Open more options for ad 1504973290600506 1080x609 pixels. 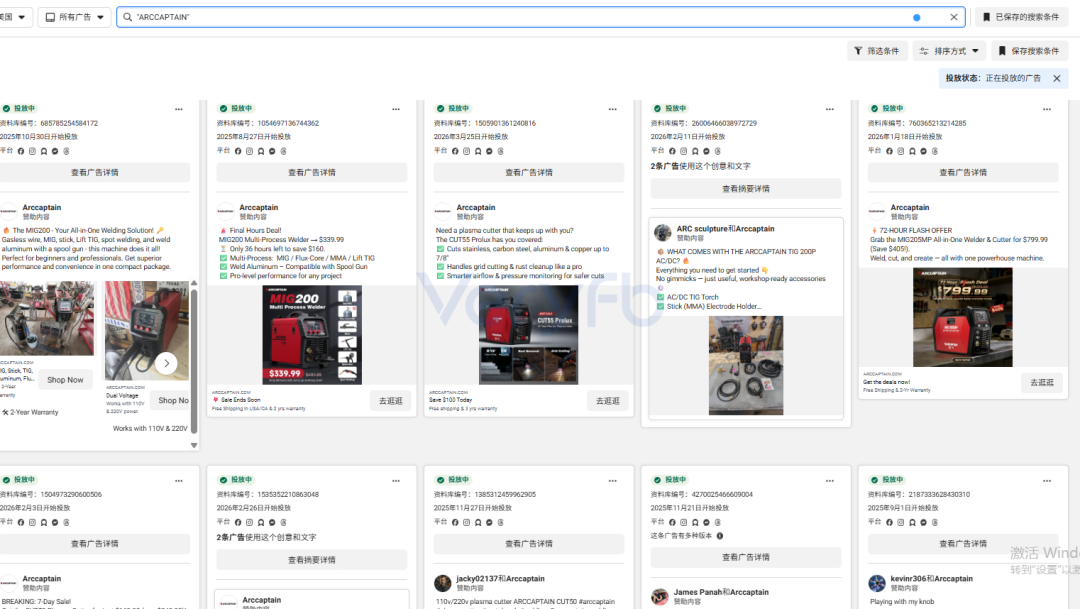point(179,480)
